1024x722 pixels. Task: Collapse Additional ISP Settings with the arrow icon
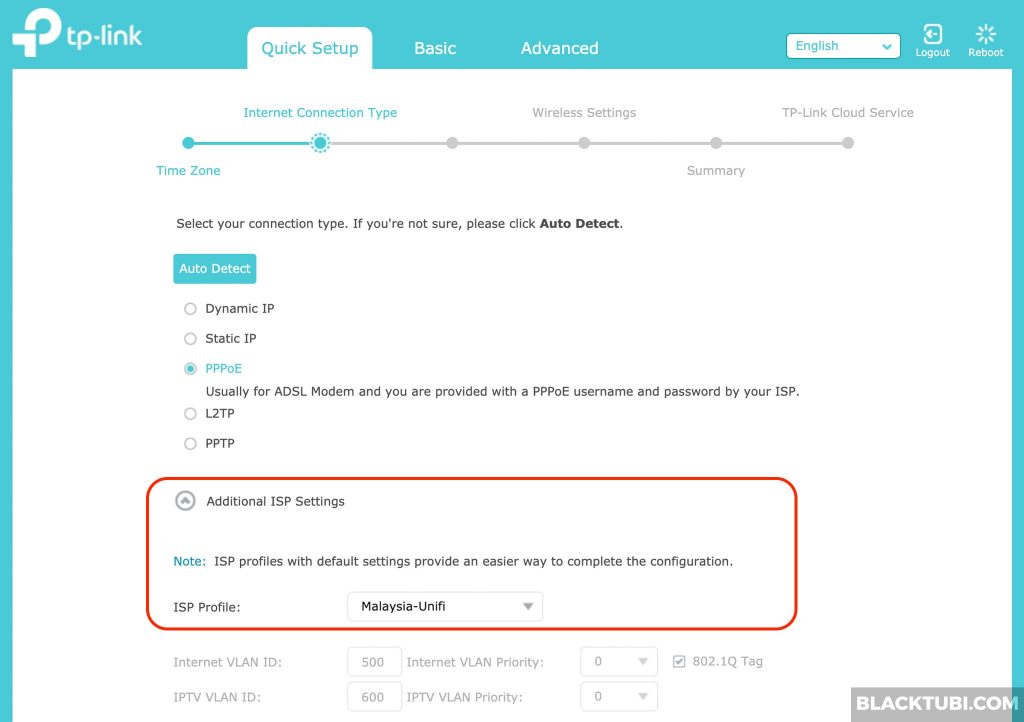tap(185, 501)
